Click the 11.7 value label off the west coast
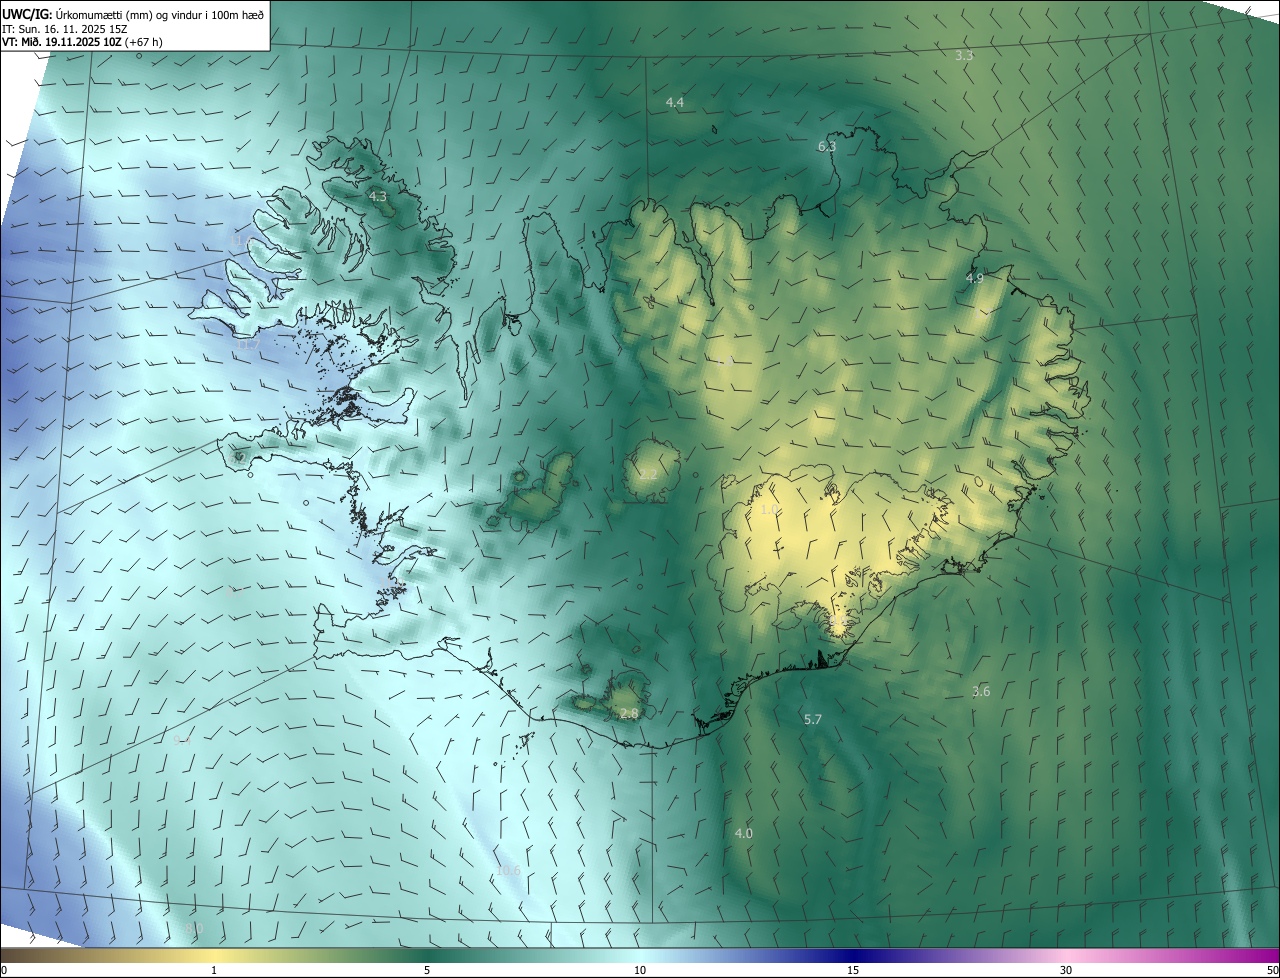The height and width of the screenshot is (978, 1280). pos(247,345)
